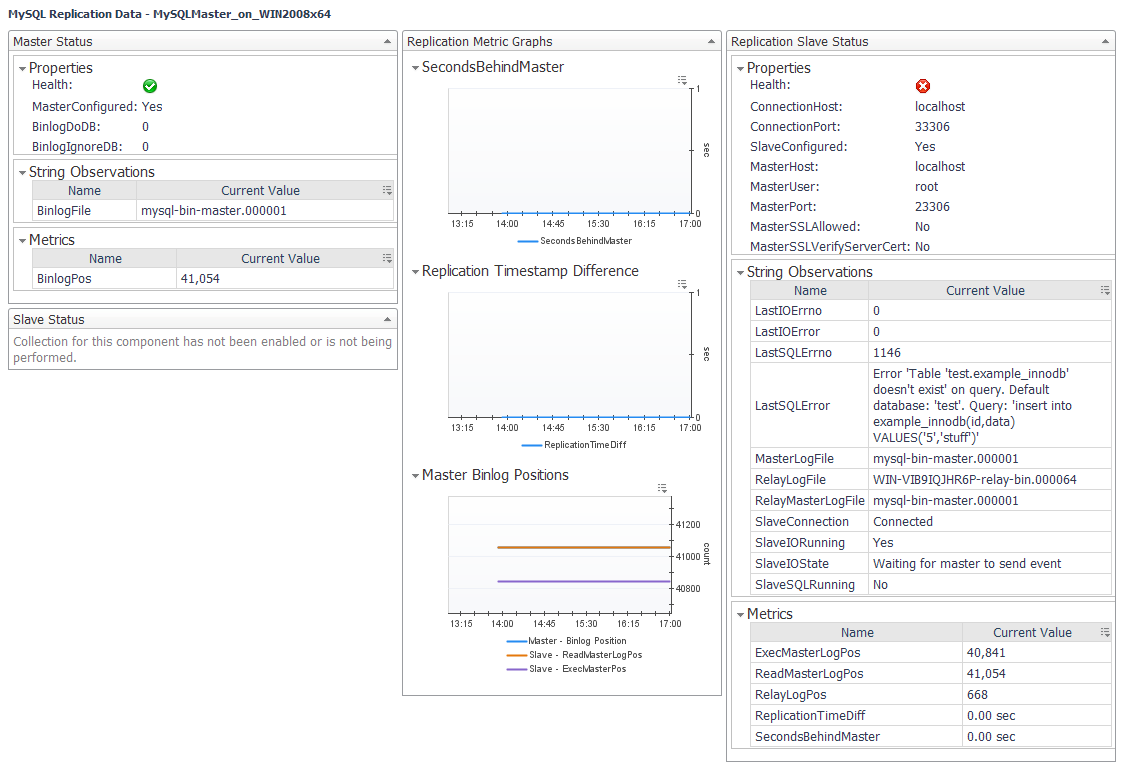Open the SecondsBehindMaster graph options icon
The width and height of the screenshot is (1123, 780).
682,80
